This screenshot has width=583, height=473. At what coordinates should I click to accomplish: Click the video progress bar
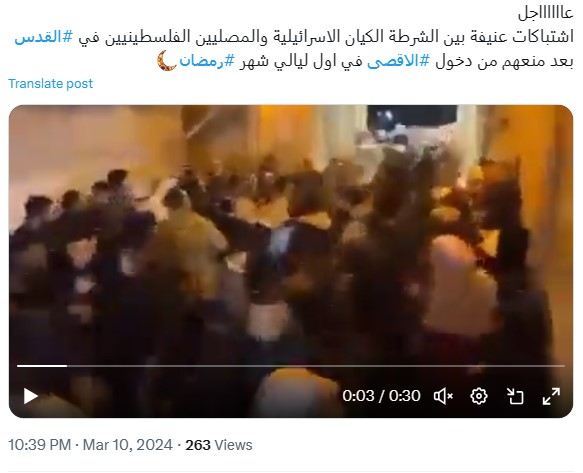(x=291, y=366)
